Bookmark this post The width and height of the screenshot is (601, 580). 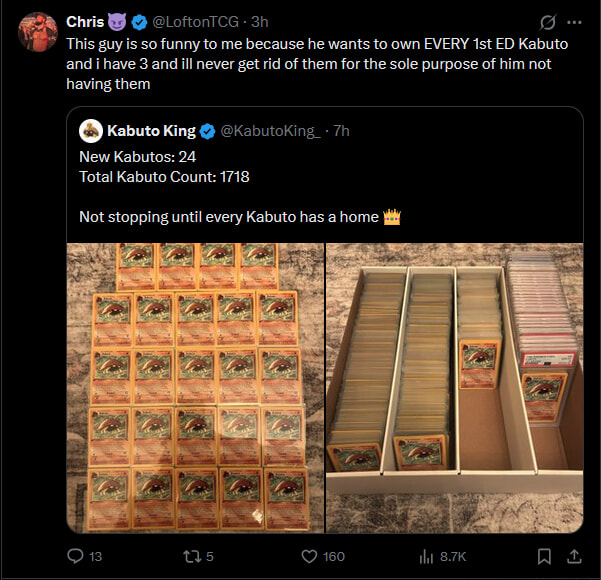coord(544,556)
